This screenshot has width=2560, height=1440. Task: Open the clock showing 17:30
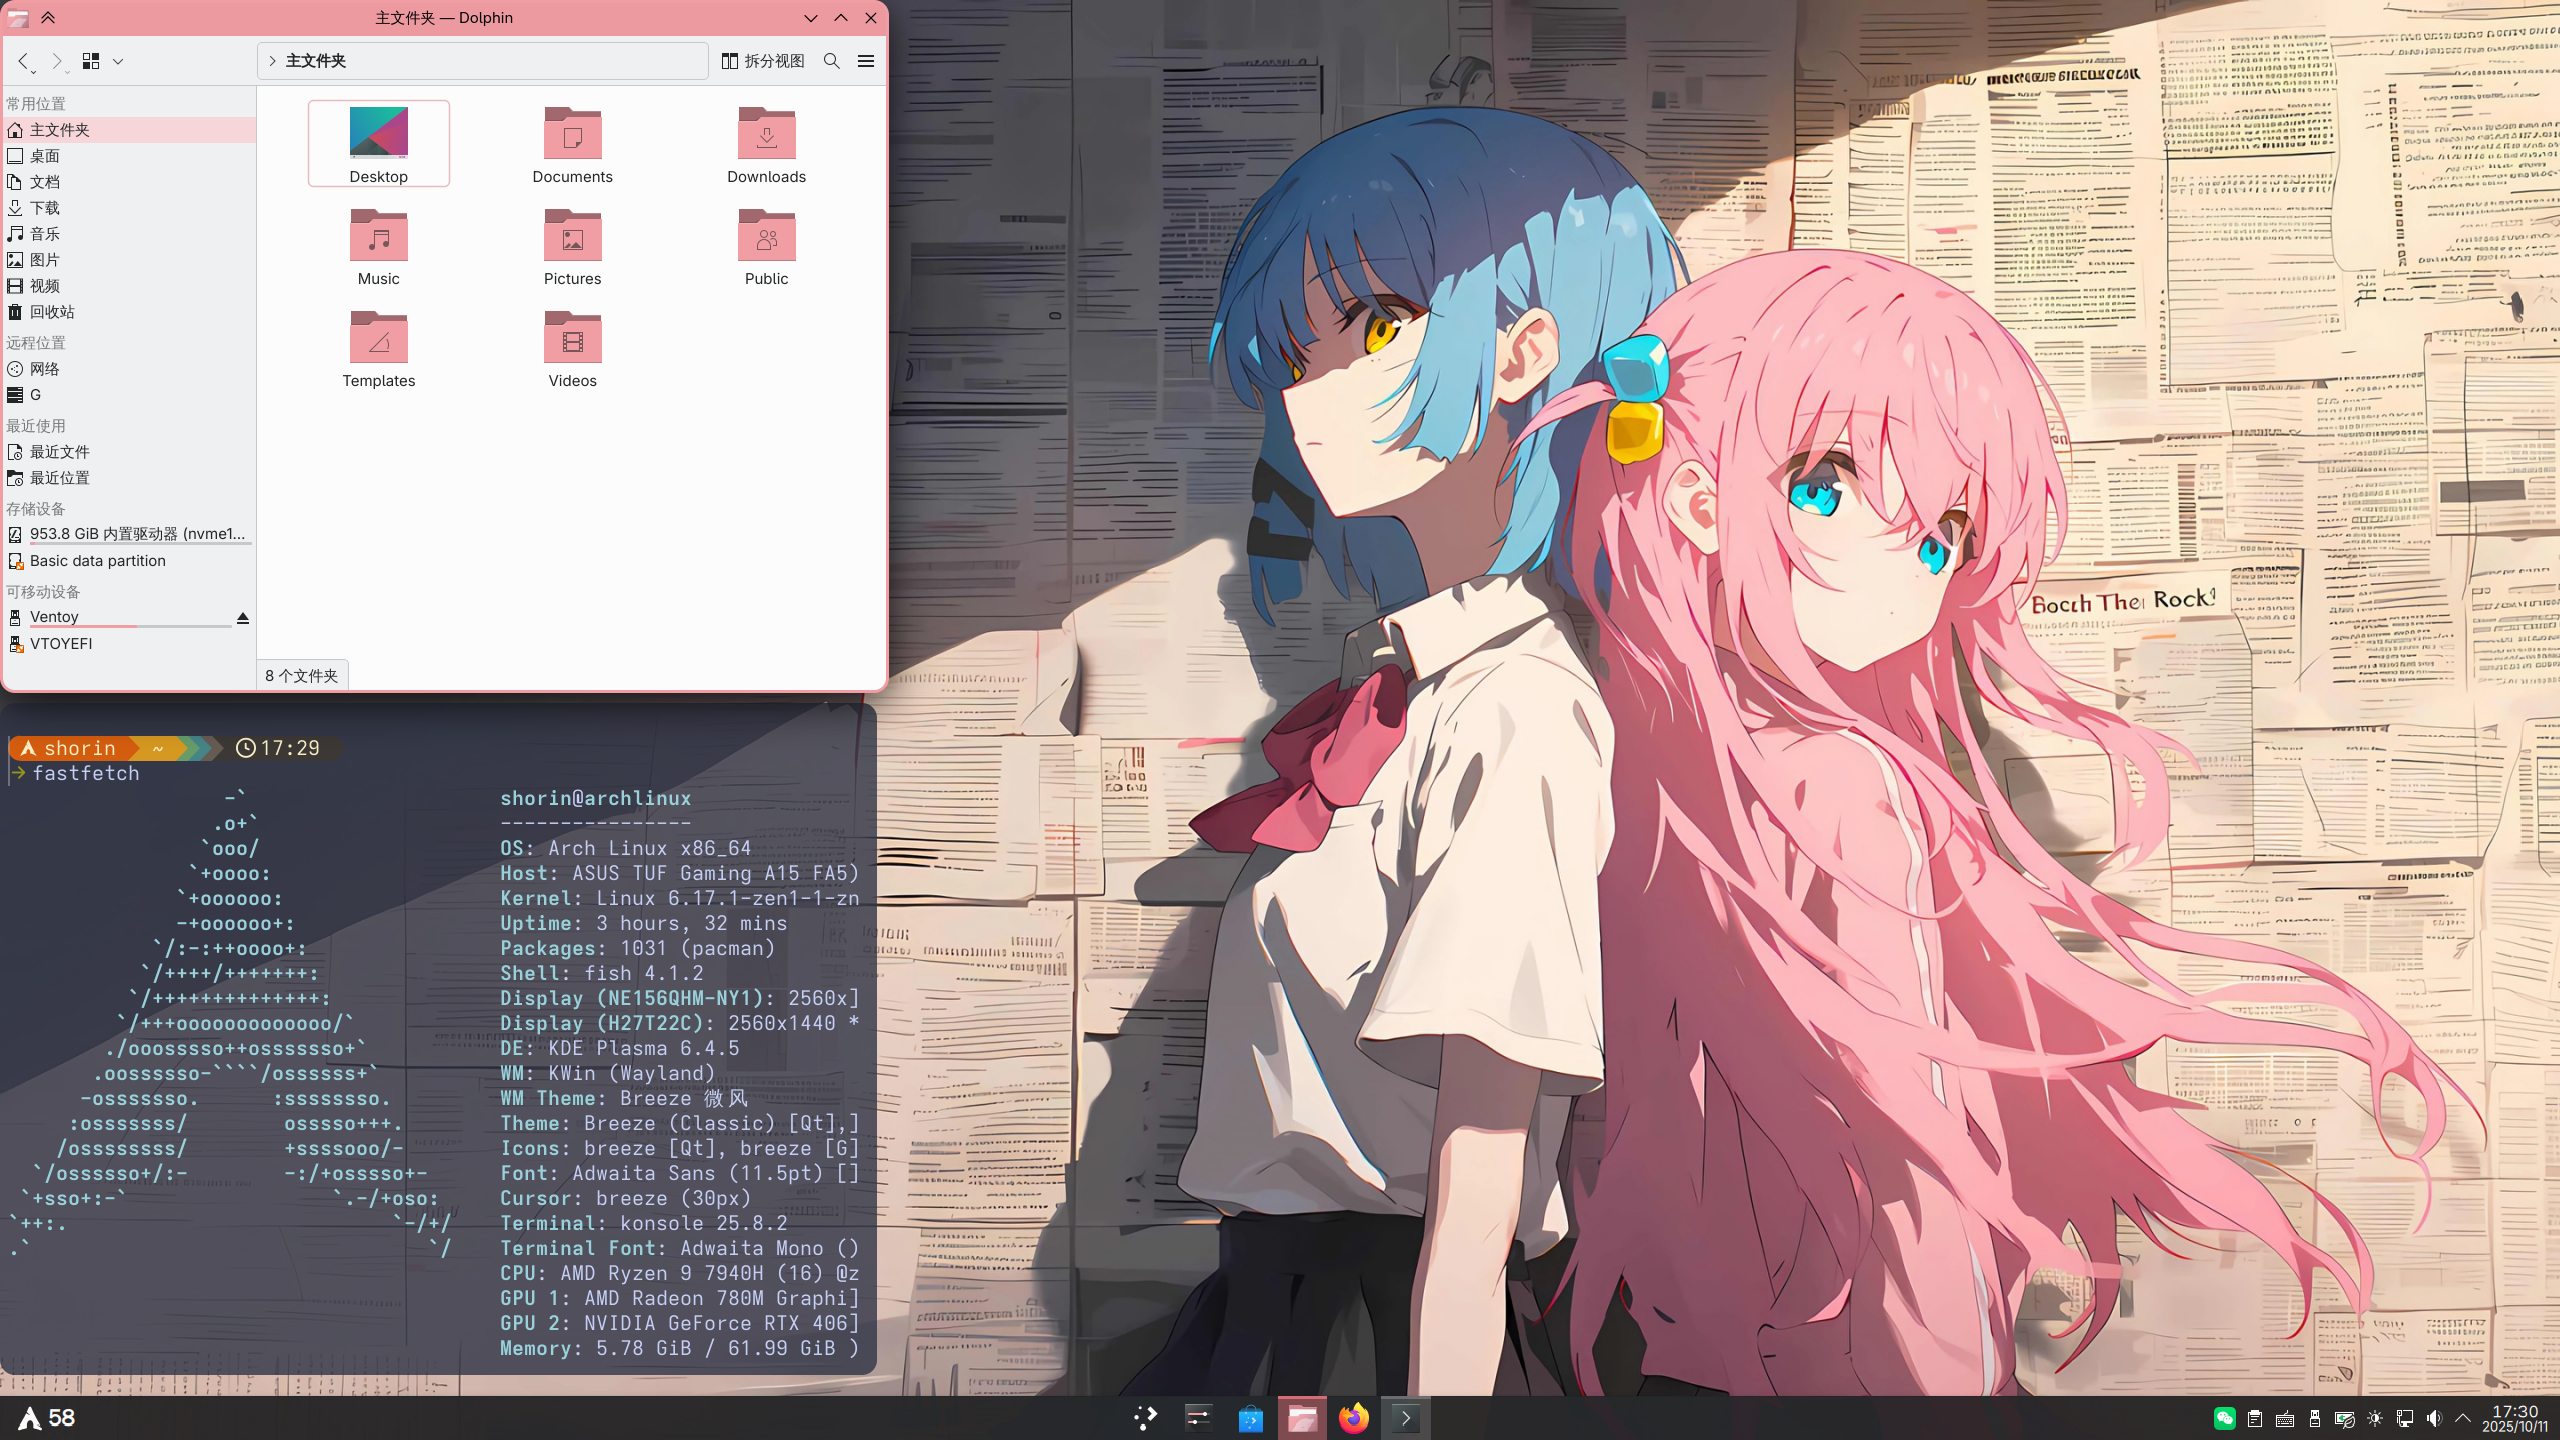[x=2514, y=1418]
